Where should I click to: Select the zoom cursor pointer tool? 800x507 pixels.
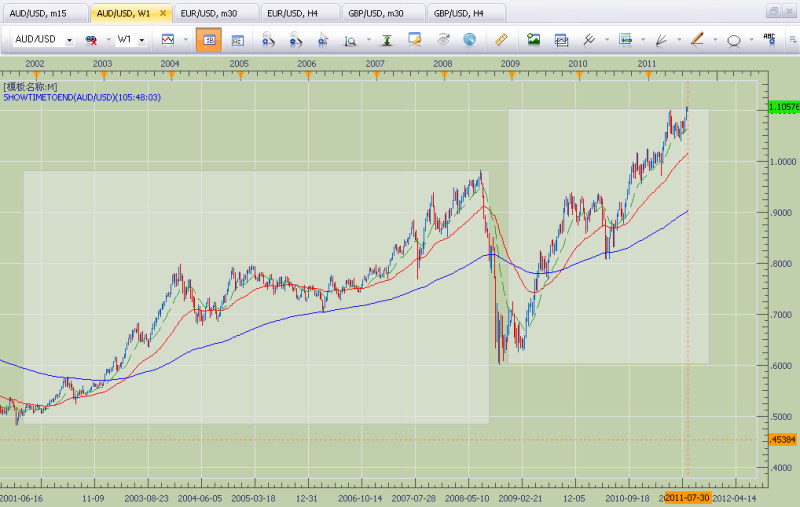pos(322,40)
